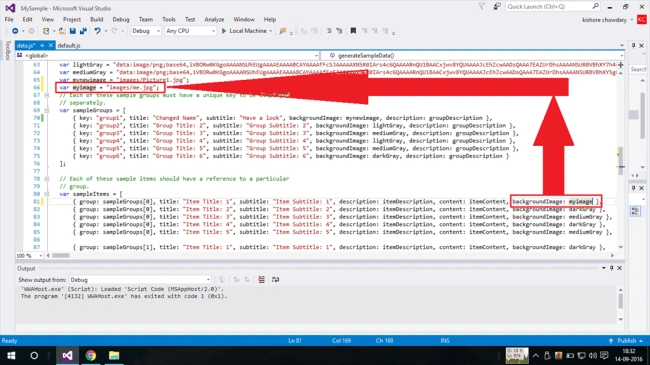Click the green Start debugging play icon
This screenshot has width=650, height=365.
point(224,31)
